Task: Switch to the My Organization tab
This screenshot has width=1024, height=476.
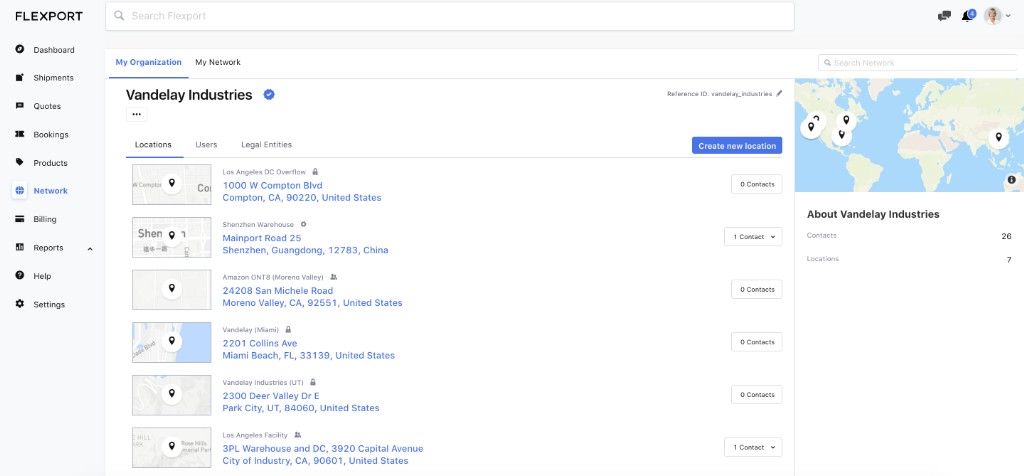Action: [x=148, y=63]
